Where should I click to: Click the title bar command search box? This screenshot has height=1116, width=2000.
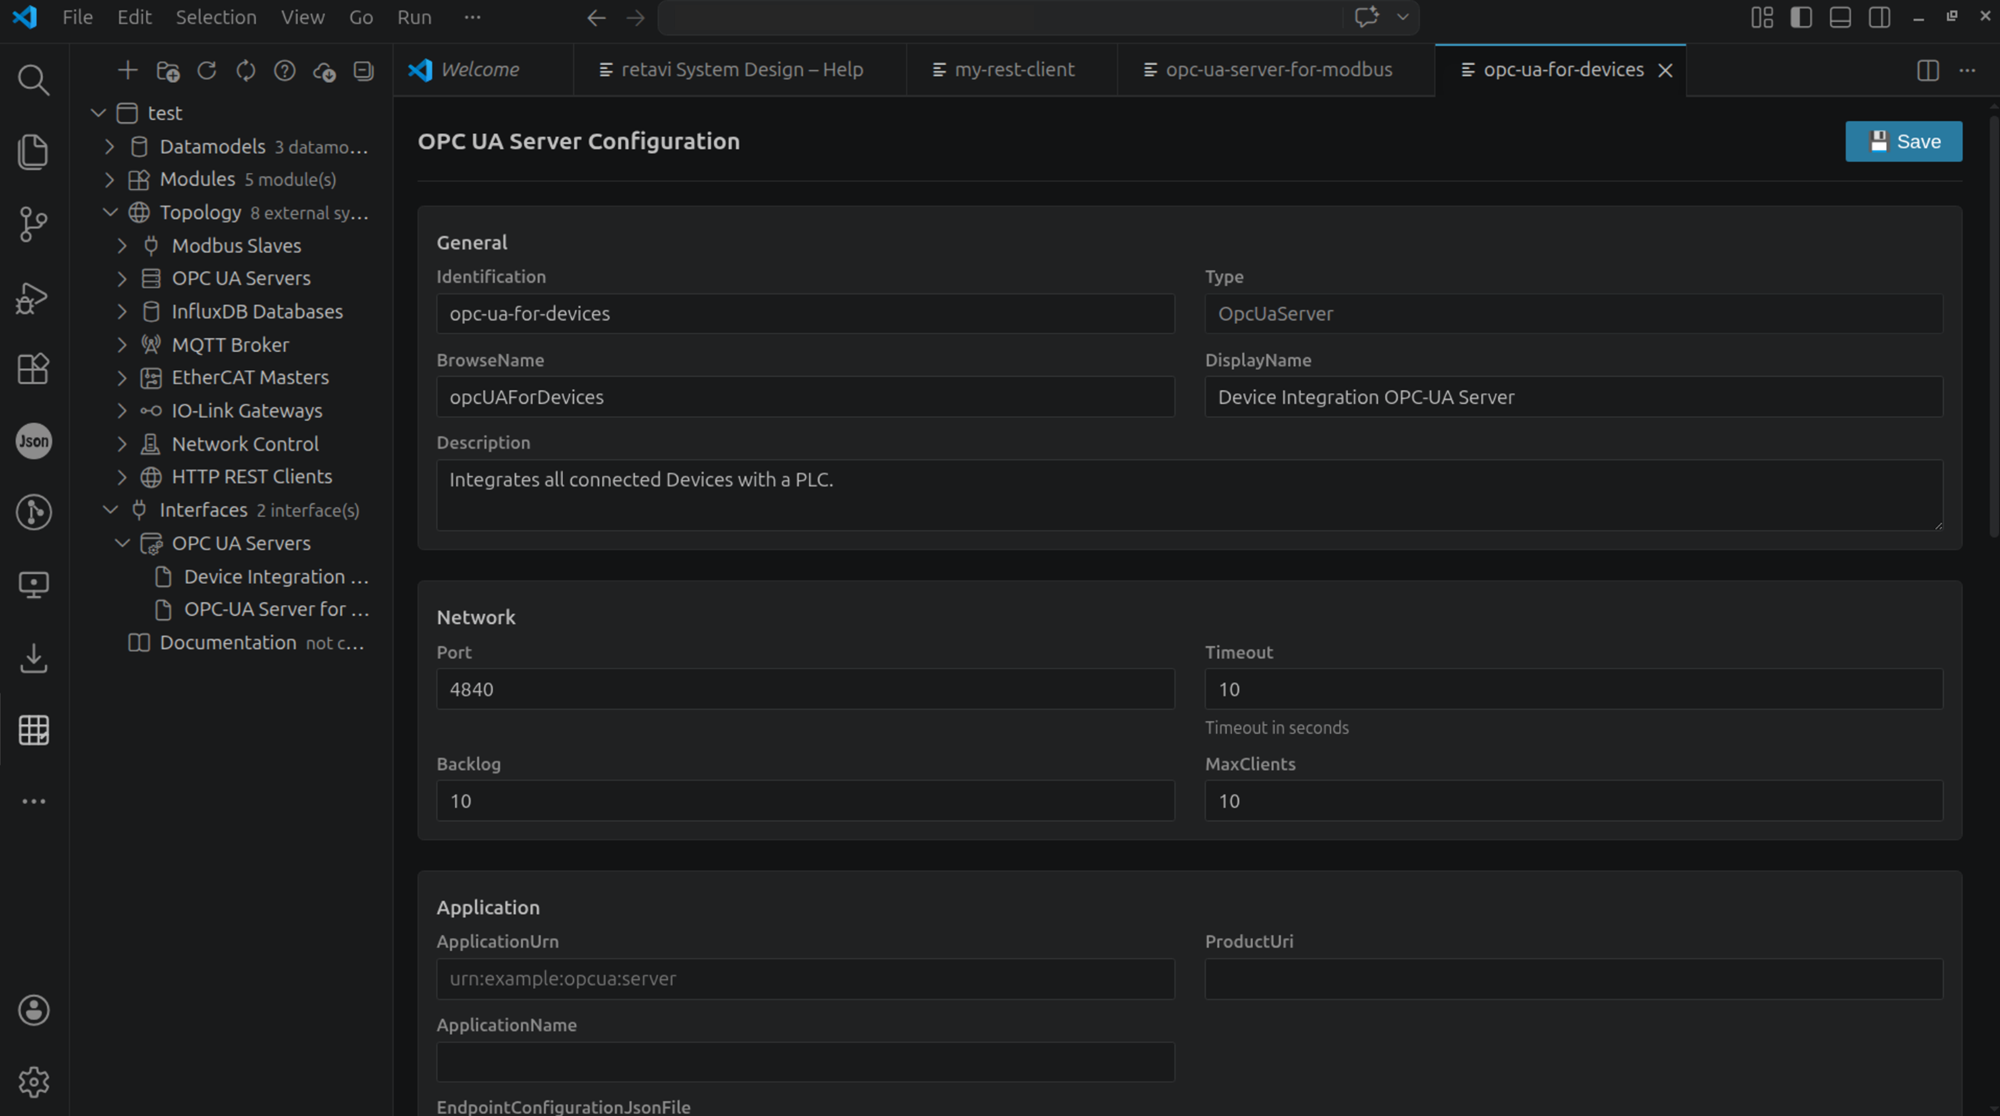(x=1000, y=17)
